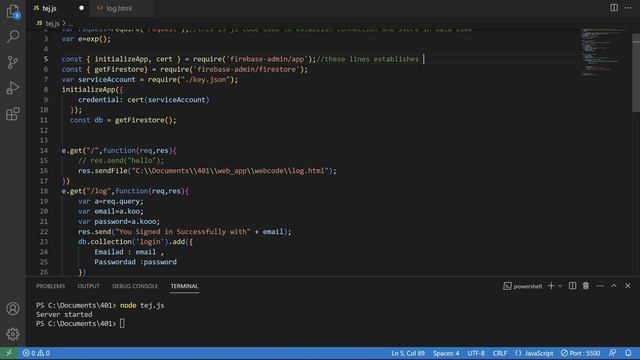Click 'var email=a.koo;' on line 20

[111, 211]
